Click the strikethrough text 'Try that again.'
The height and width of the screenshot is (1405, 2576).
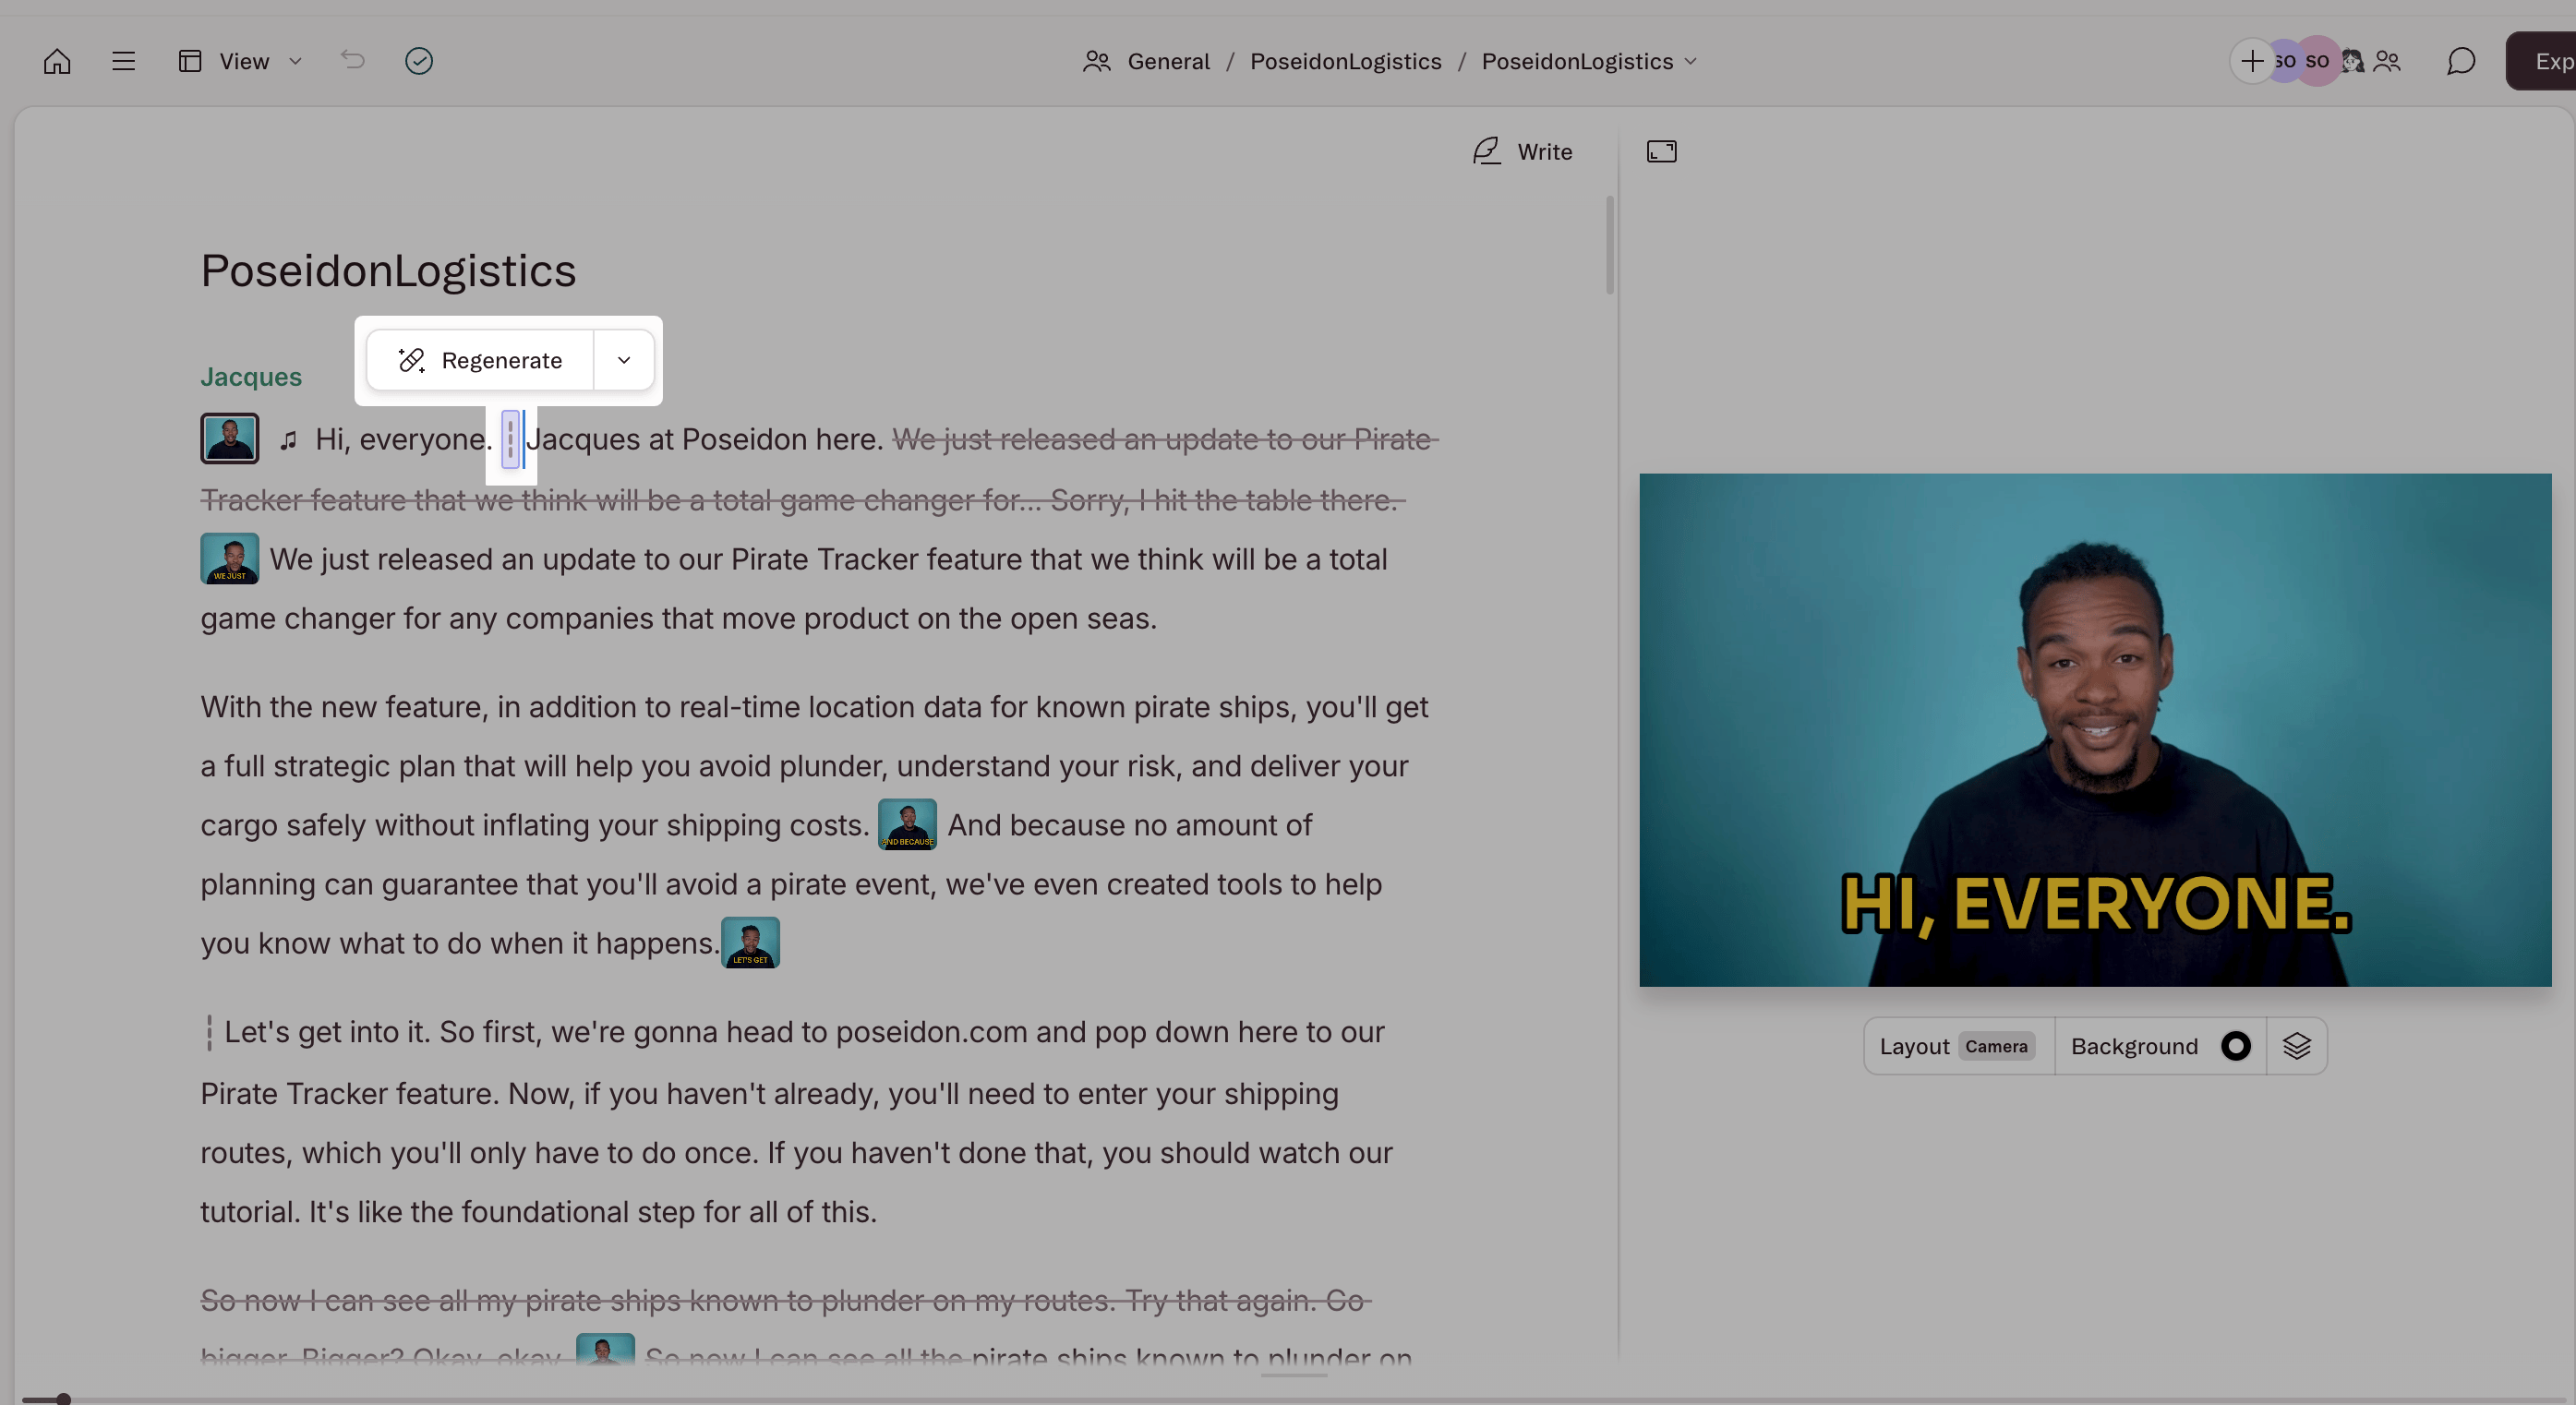click(1220, 1300)
